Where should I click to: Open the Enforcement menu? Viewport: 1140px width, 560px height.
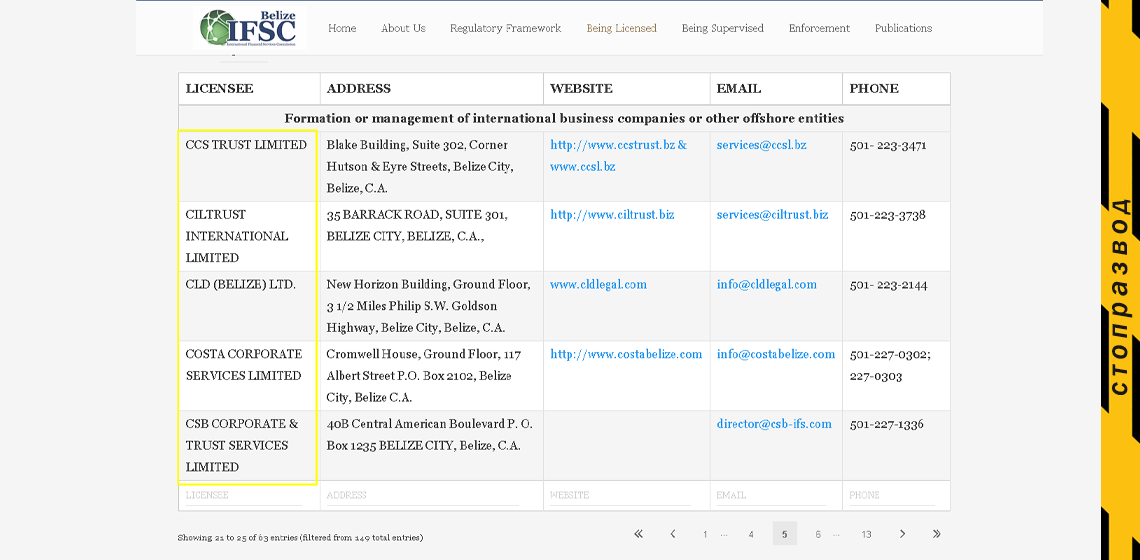[x=819, y=28]
